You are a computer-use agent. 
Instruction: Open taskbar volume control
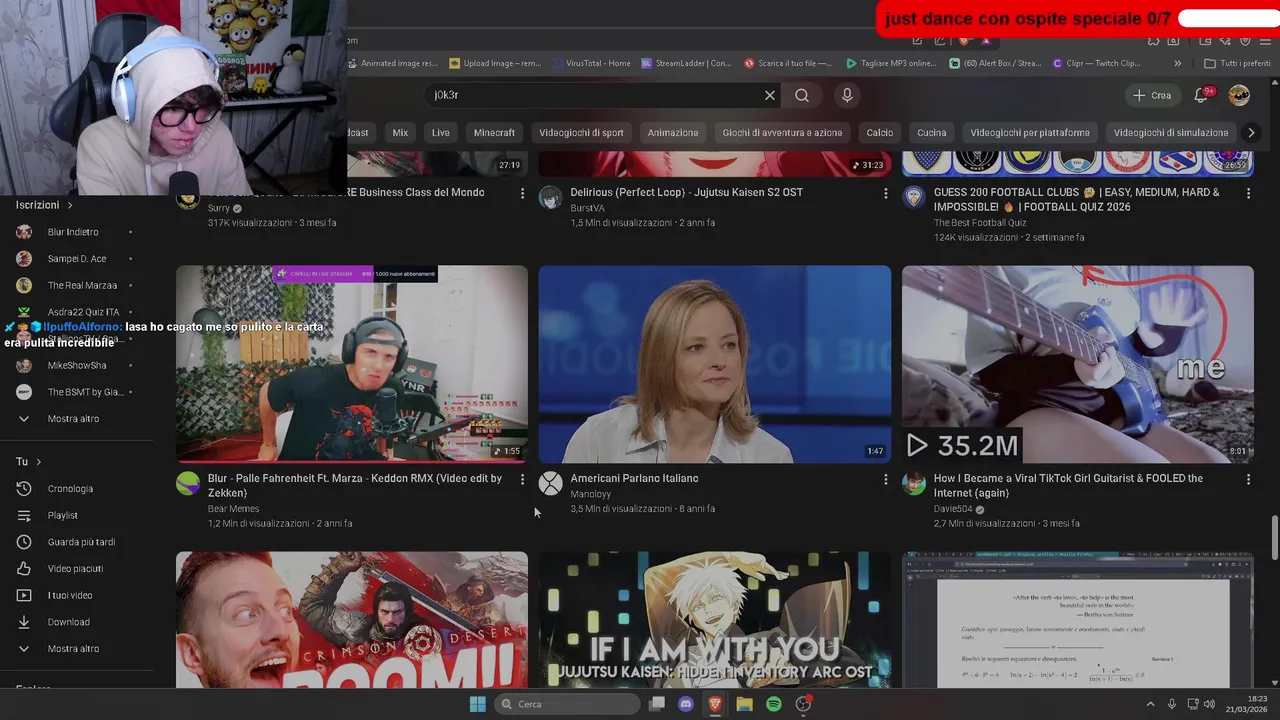[1211, 704]
